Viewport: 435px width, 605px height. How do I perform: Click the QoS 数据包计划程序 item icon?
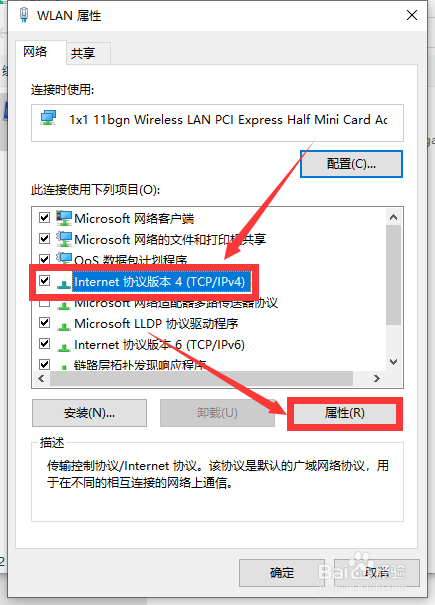pyautogui.click(x=64, y=259)
